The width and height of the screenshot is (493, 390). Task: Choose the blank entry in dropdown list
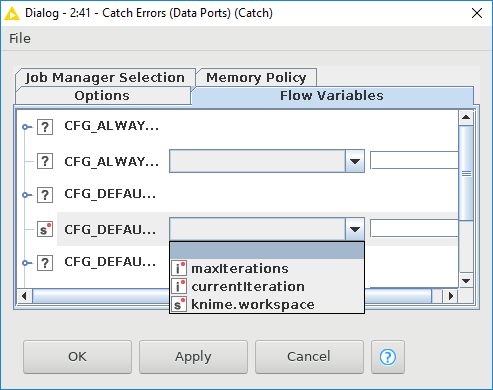click(267, 251)
